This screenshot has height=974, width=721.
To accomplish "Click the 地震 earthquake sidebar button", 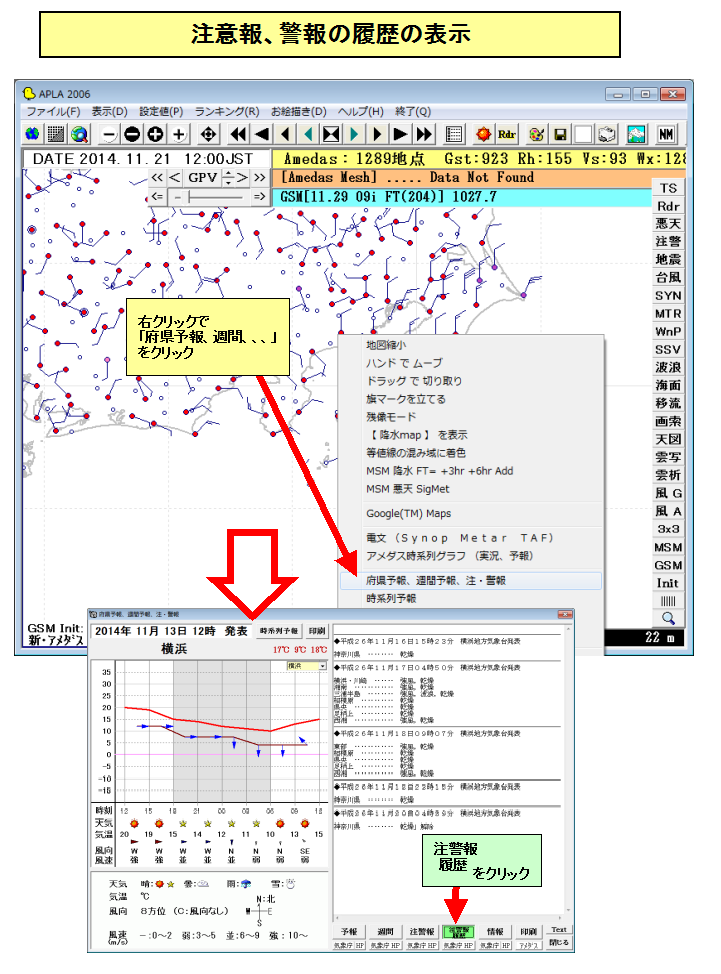I will pyautogui.click(x=668, y=260).
